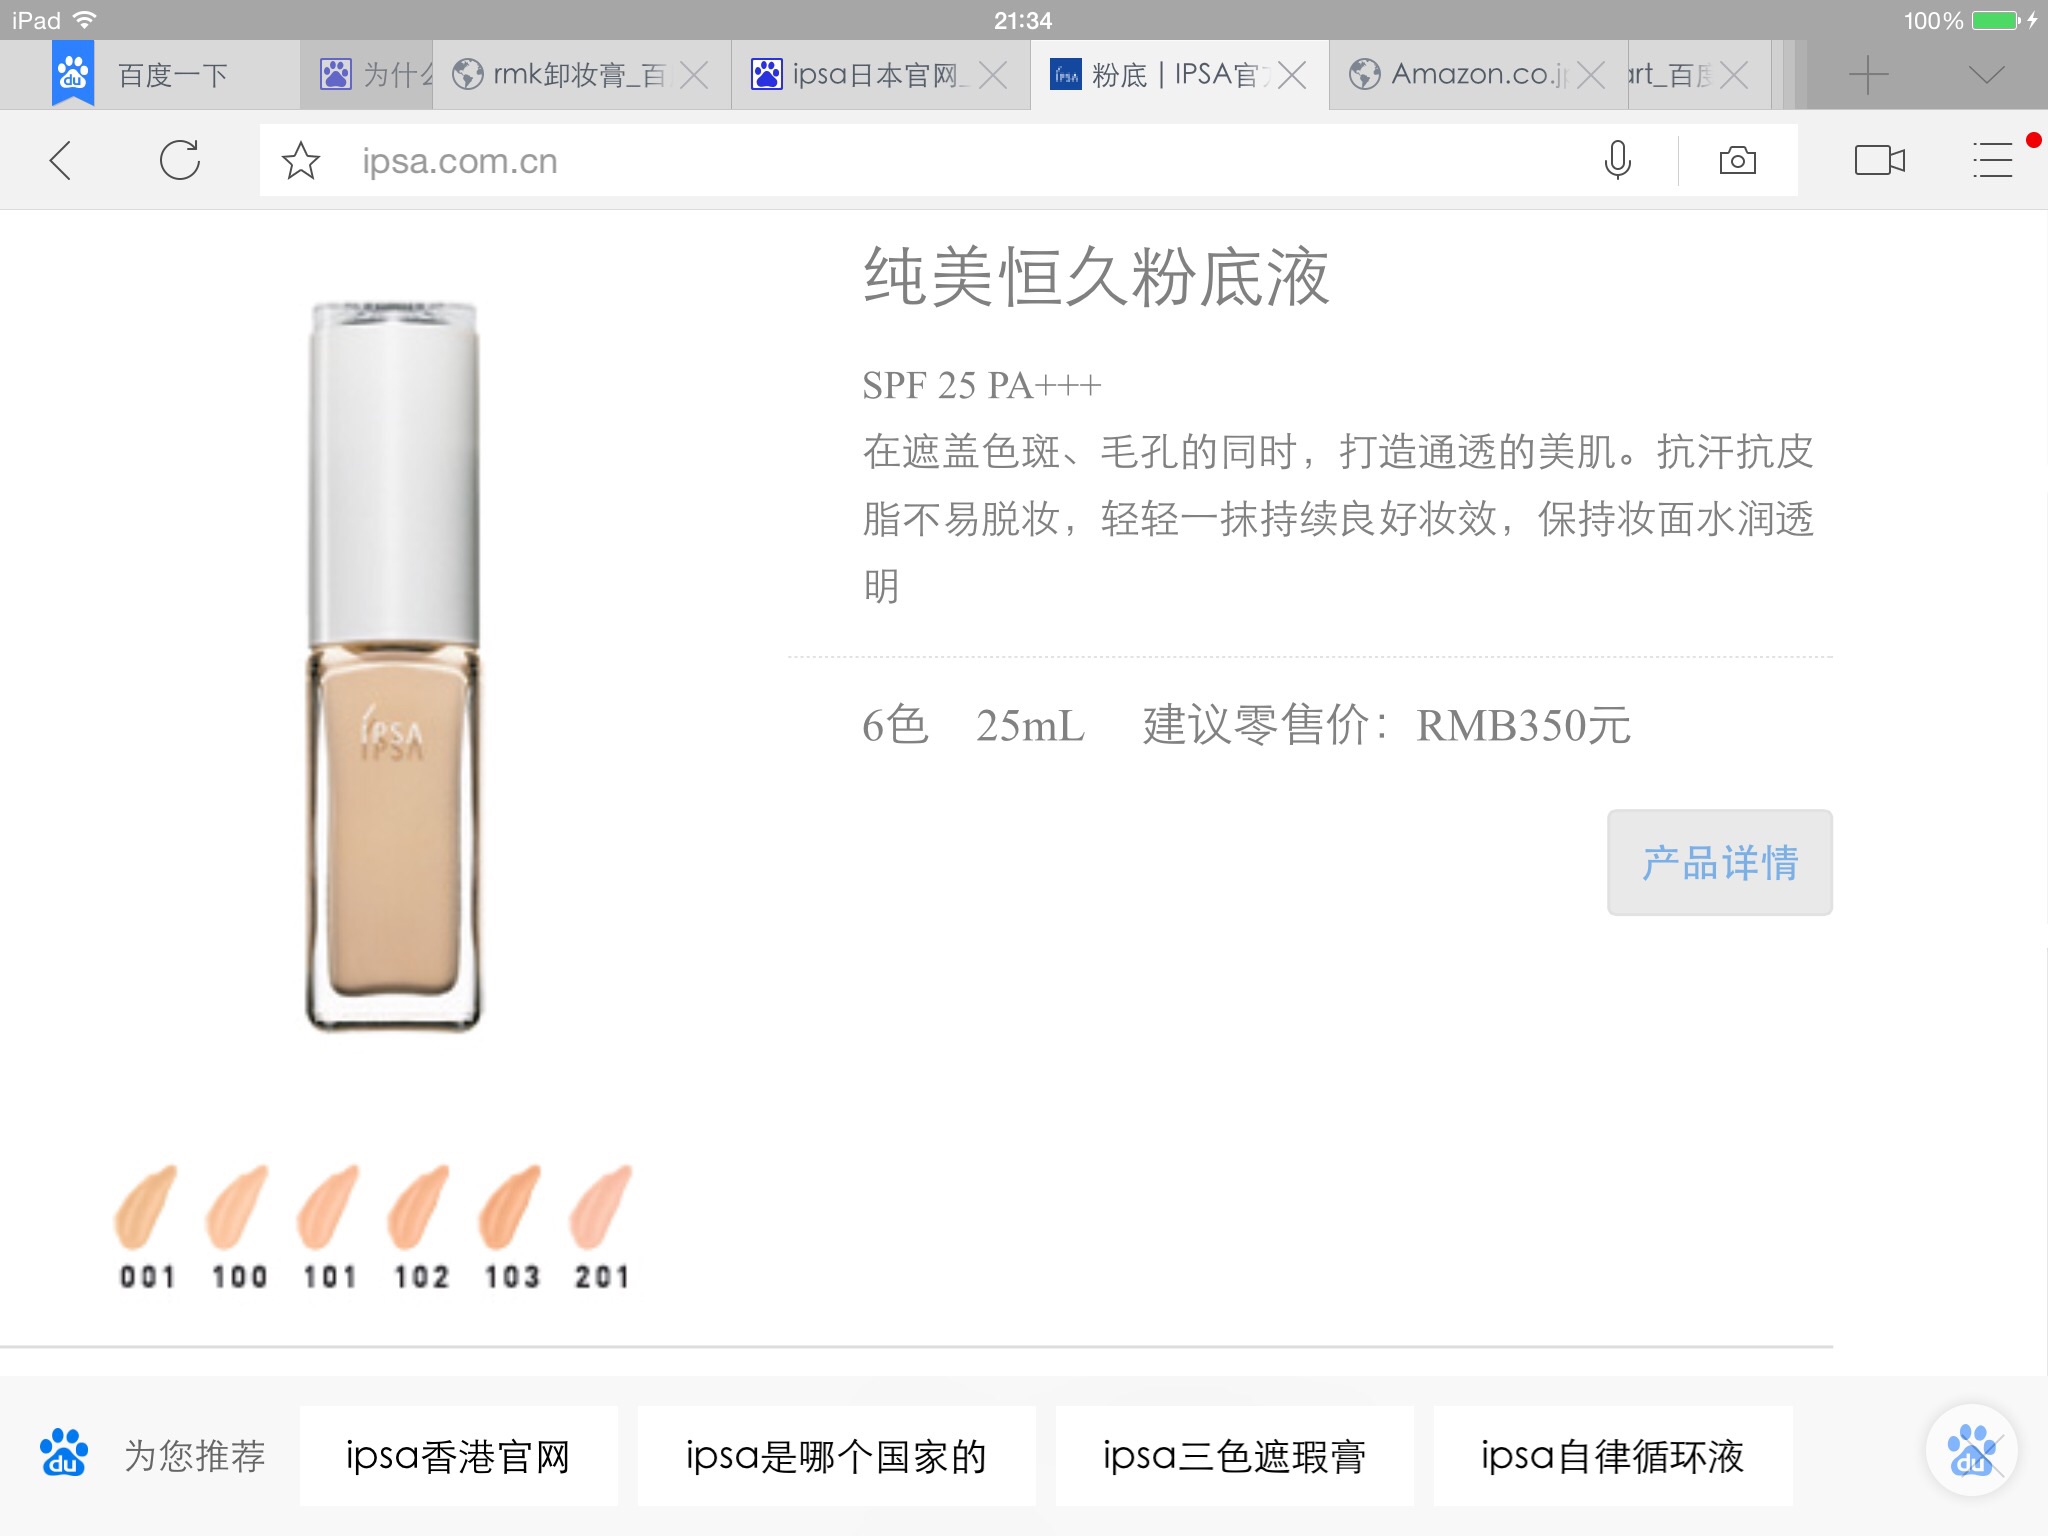Tap the price text RMB350元
Image resolution: width=2048 pixels, height=1536 pixels.
pyautogui.click(x=1523, y=725)
